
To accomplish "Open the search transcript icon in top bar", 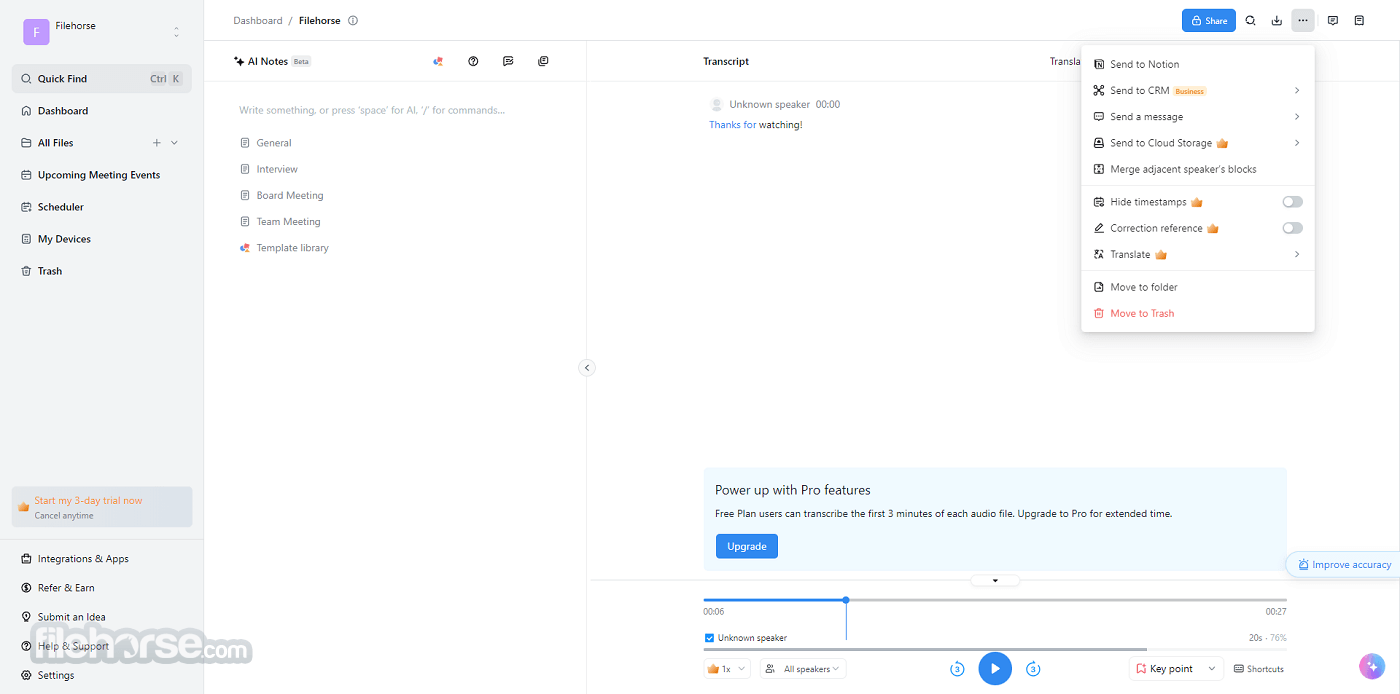I will pos(1250,20).
